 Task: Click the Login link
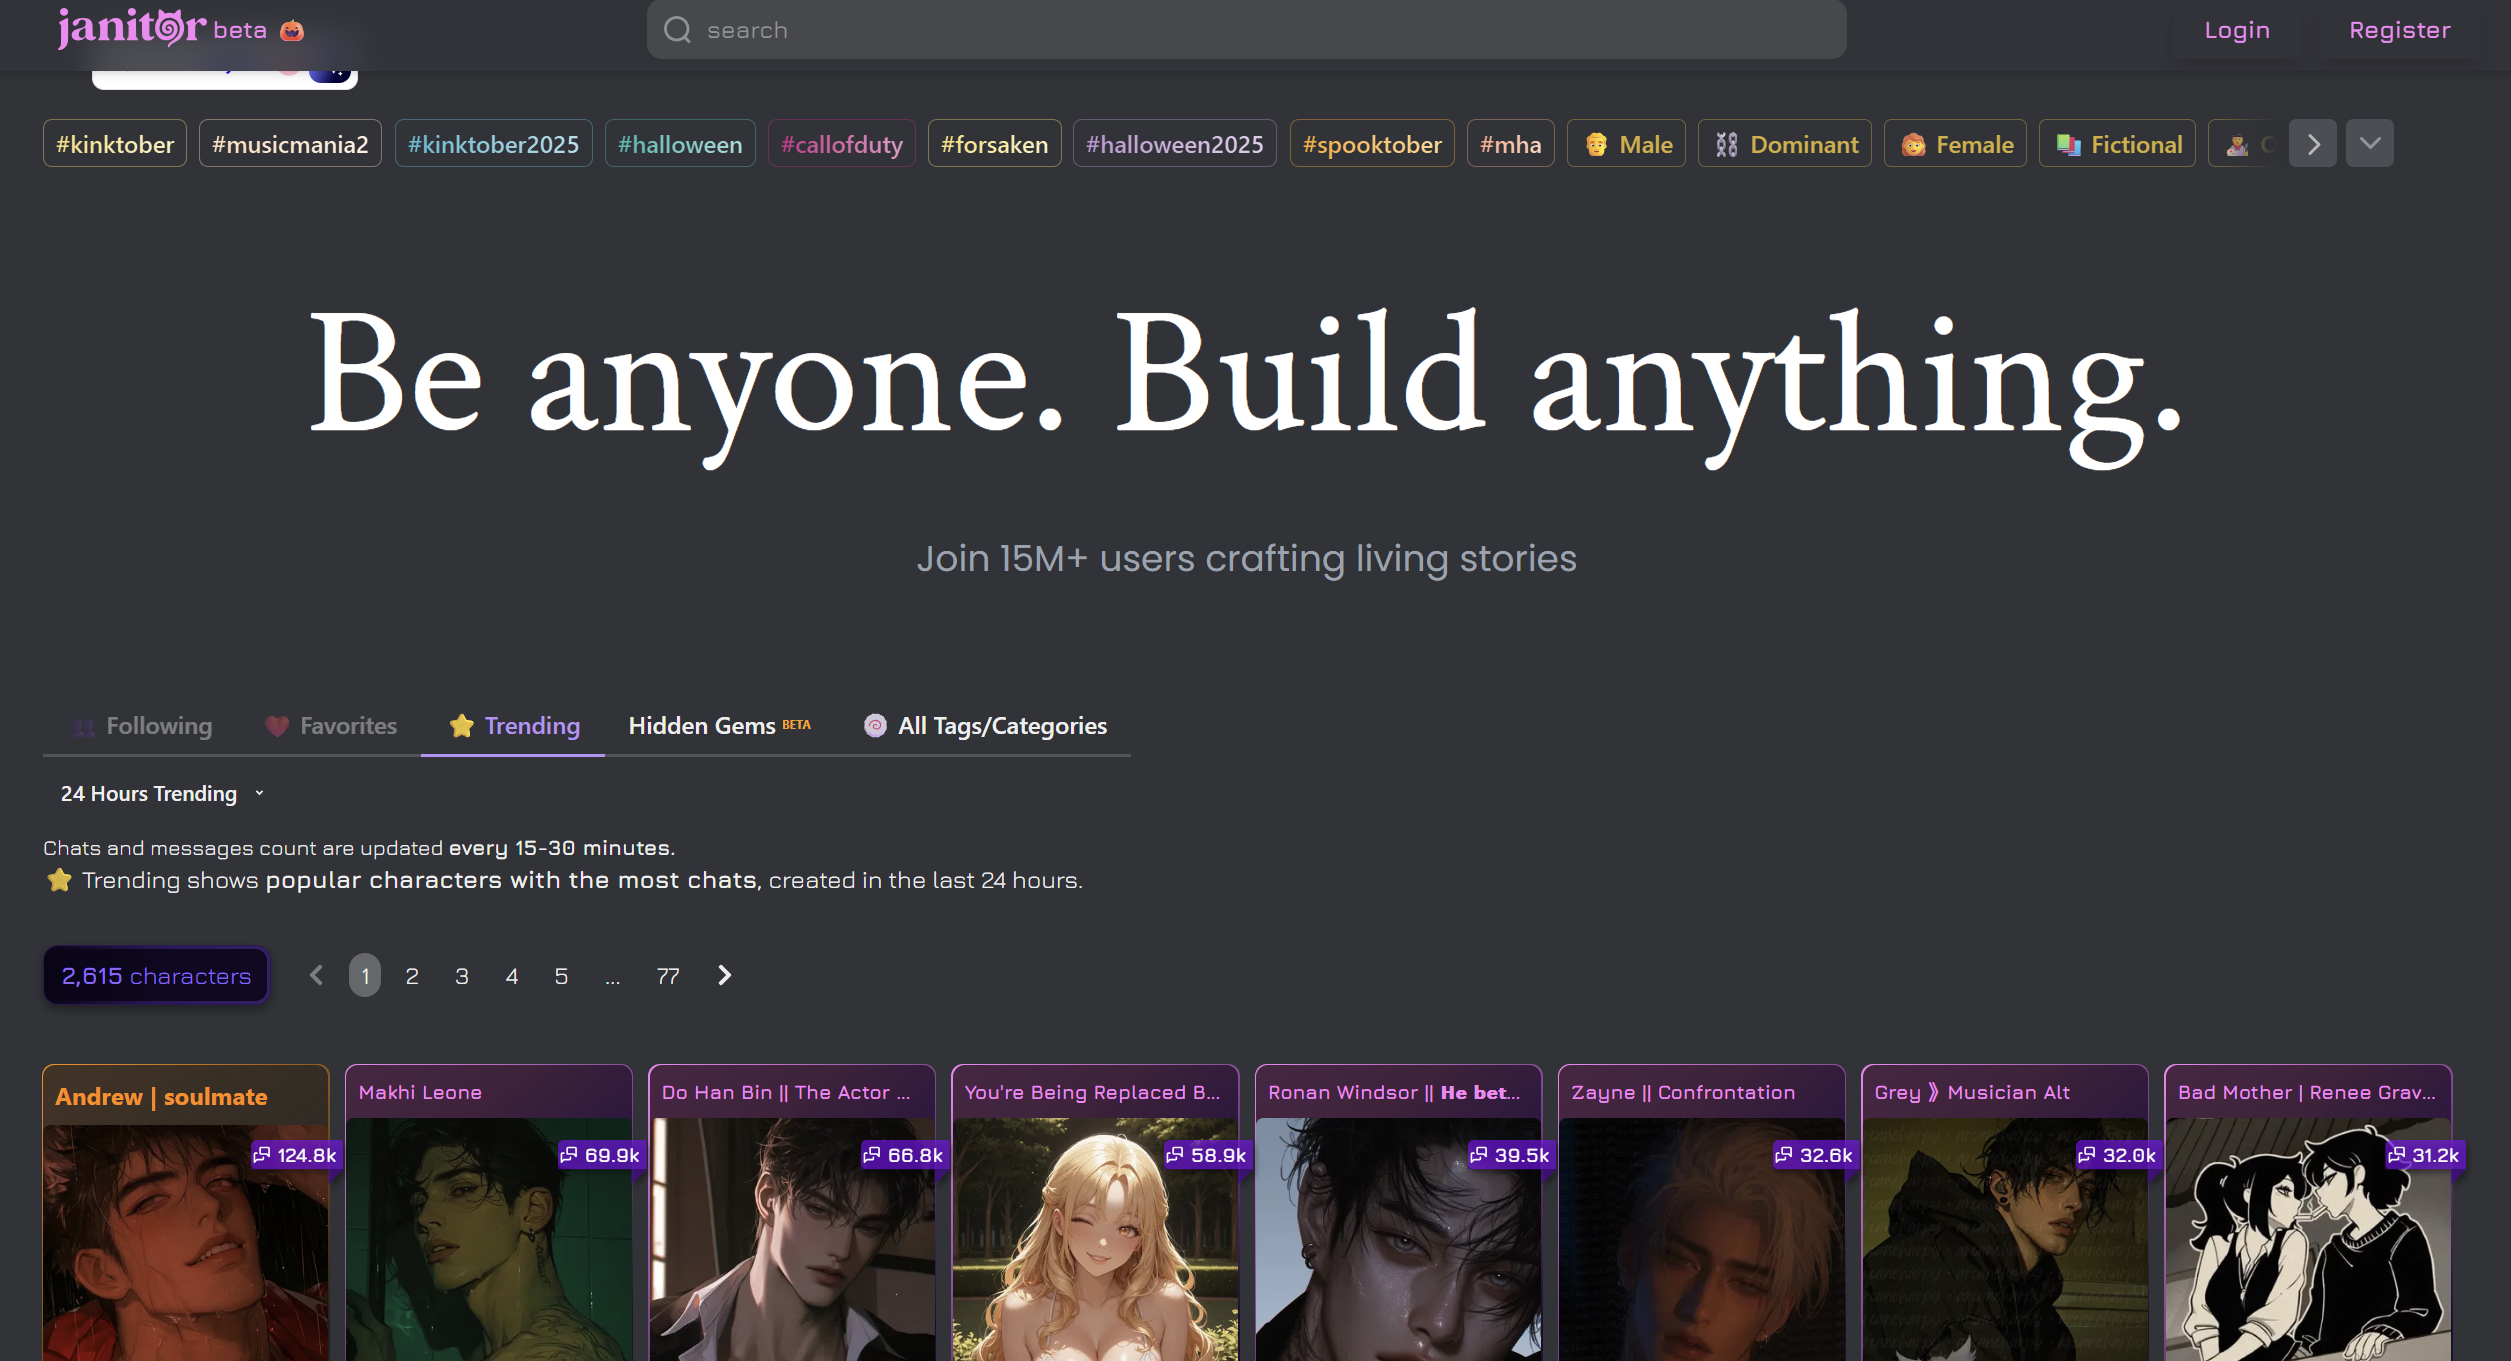tap(2237, 30)
